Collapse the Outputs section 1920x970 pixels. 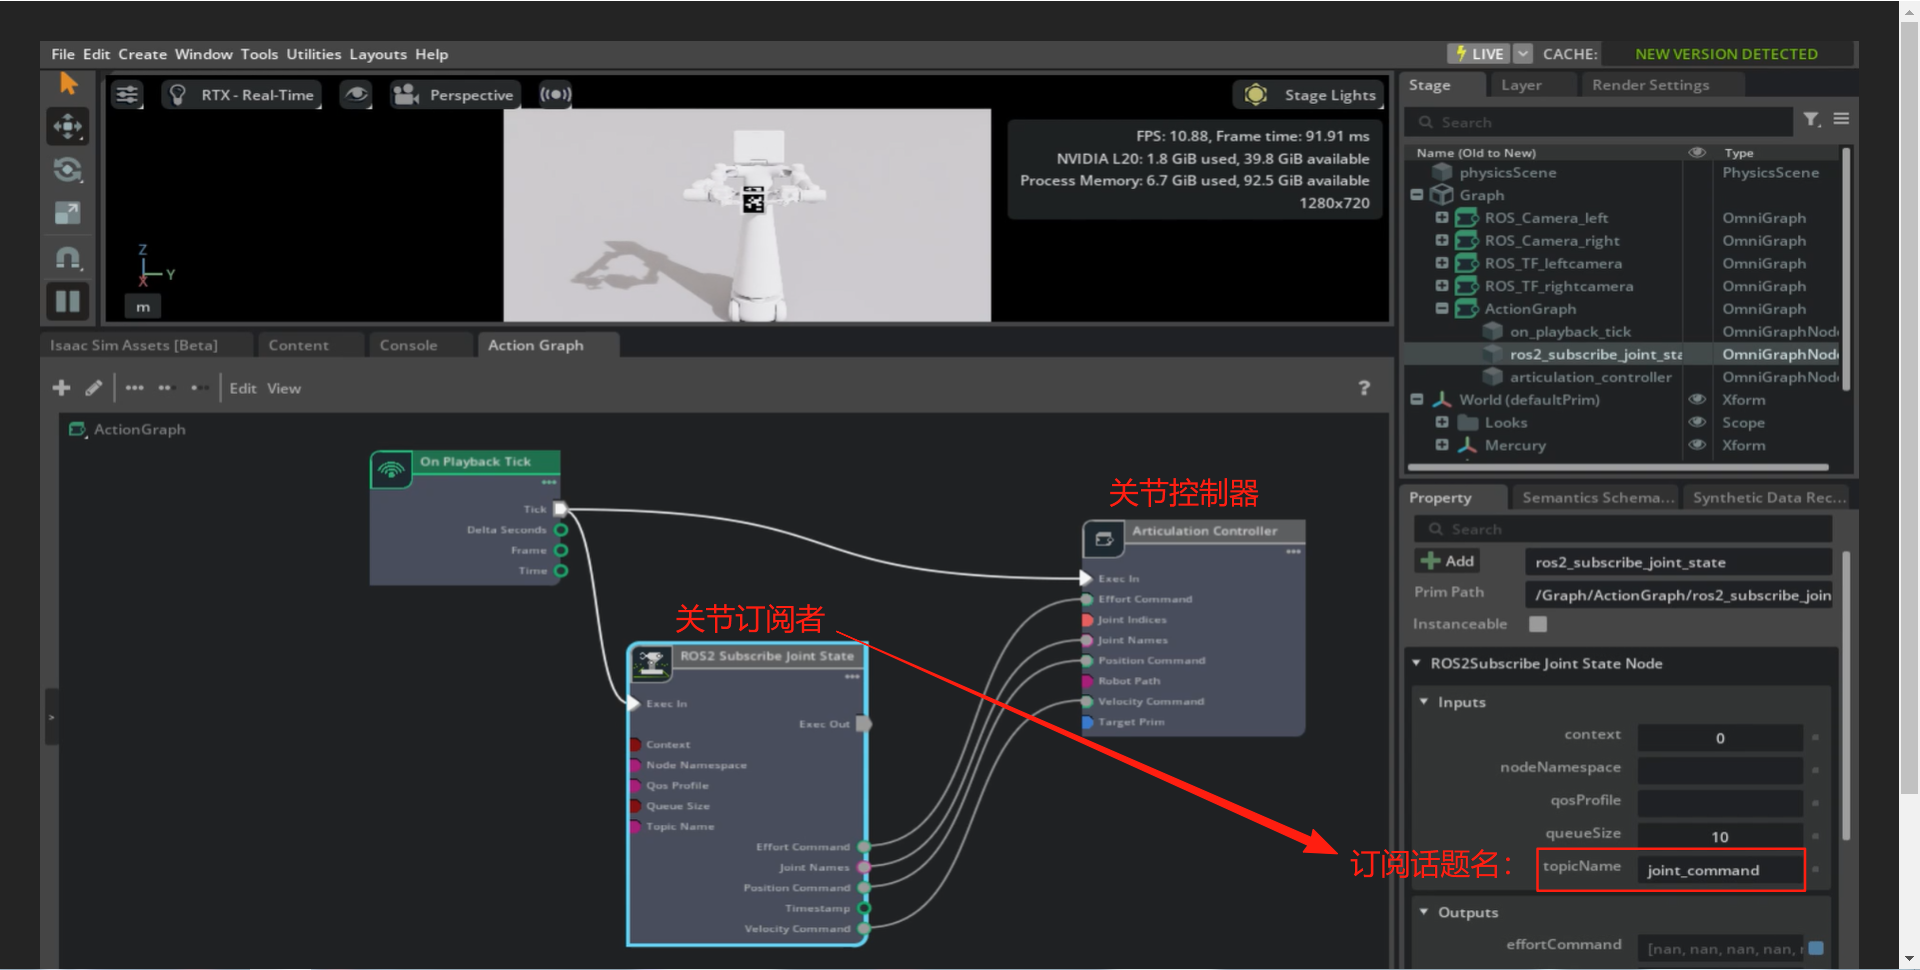coord(1424,912)
